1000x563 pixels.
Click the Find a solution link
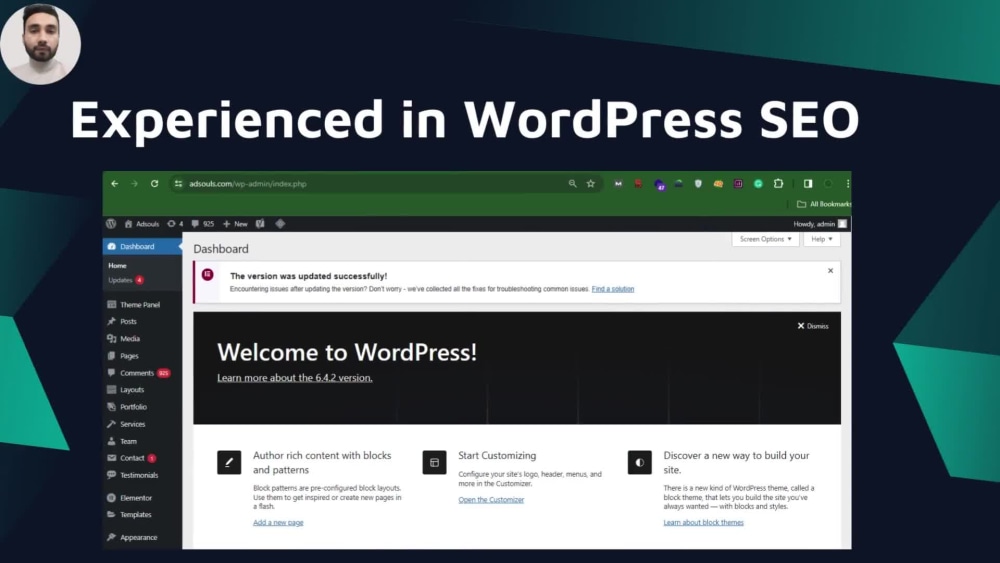pyautogui.click(x=613, y=289)
